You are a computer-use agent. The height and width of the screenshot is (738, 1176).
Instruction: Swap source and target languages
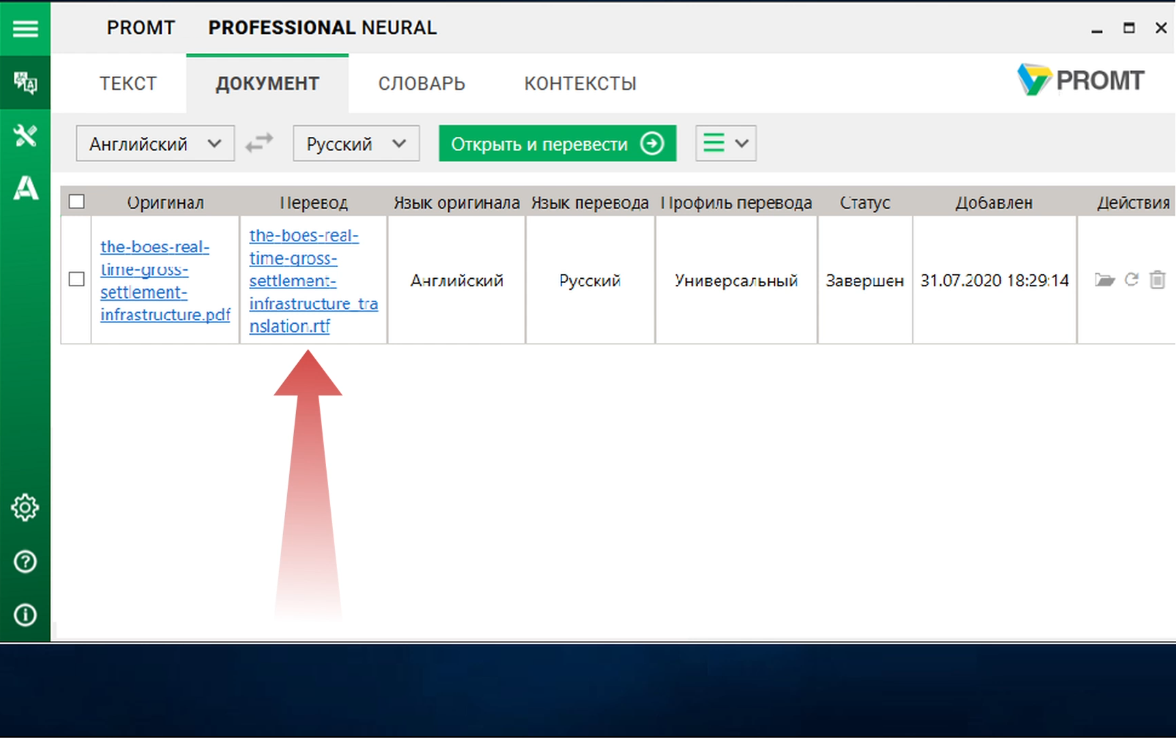(x=260, y=142)
